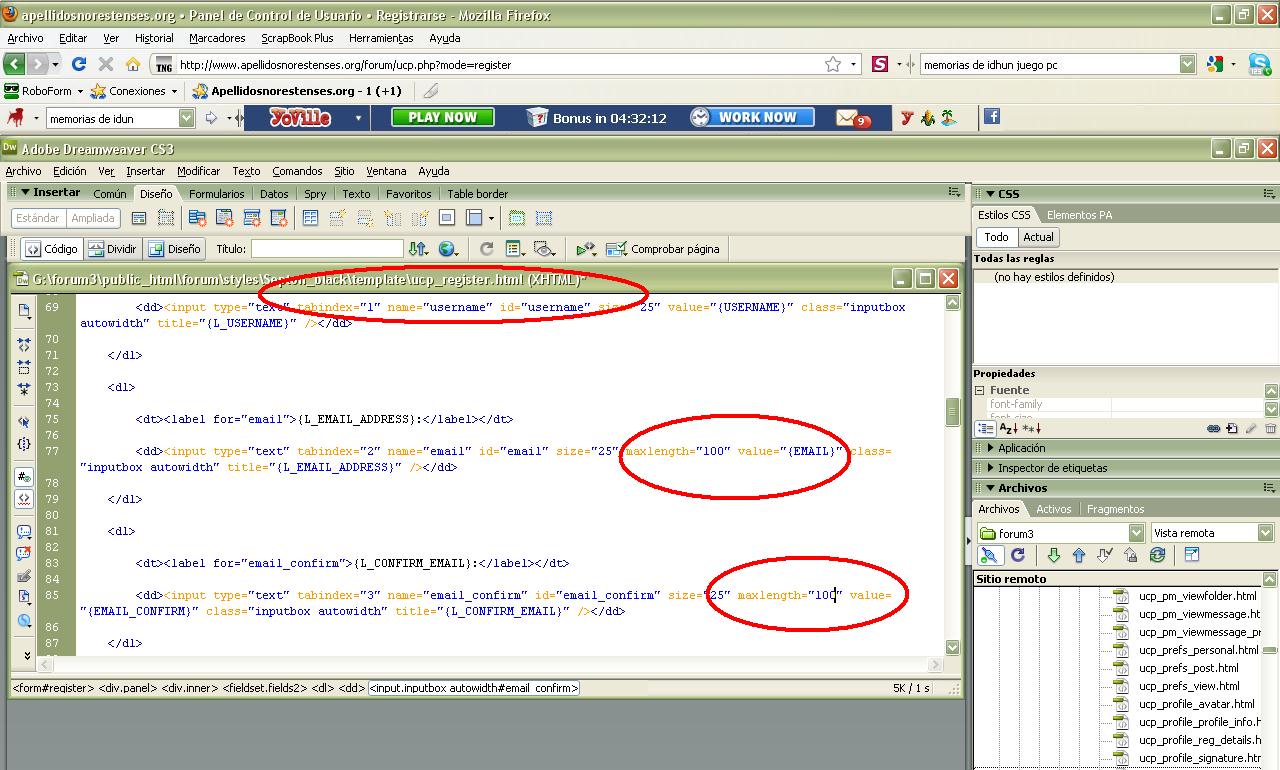Select Todo mode in CSS panel
The image size is (1280, 770).
pyautogui.click(x=996, y=237)
